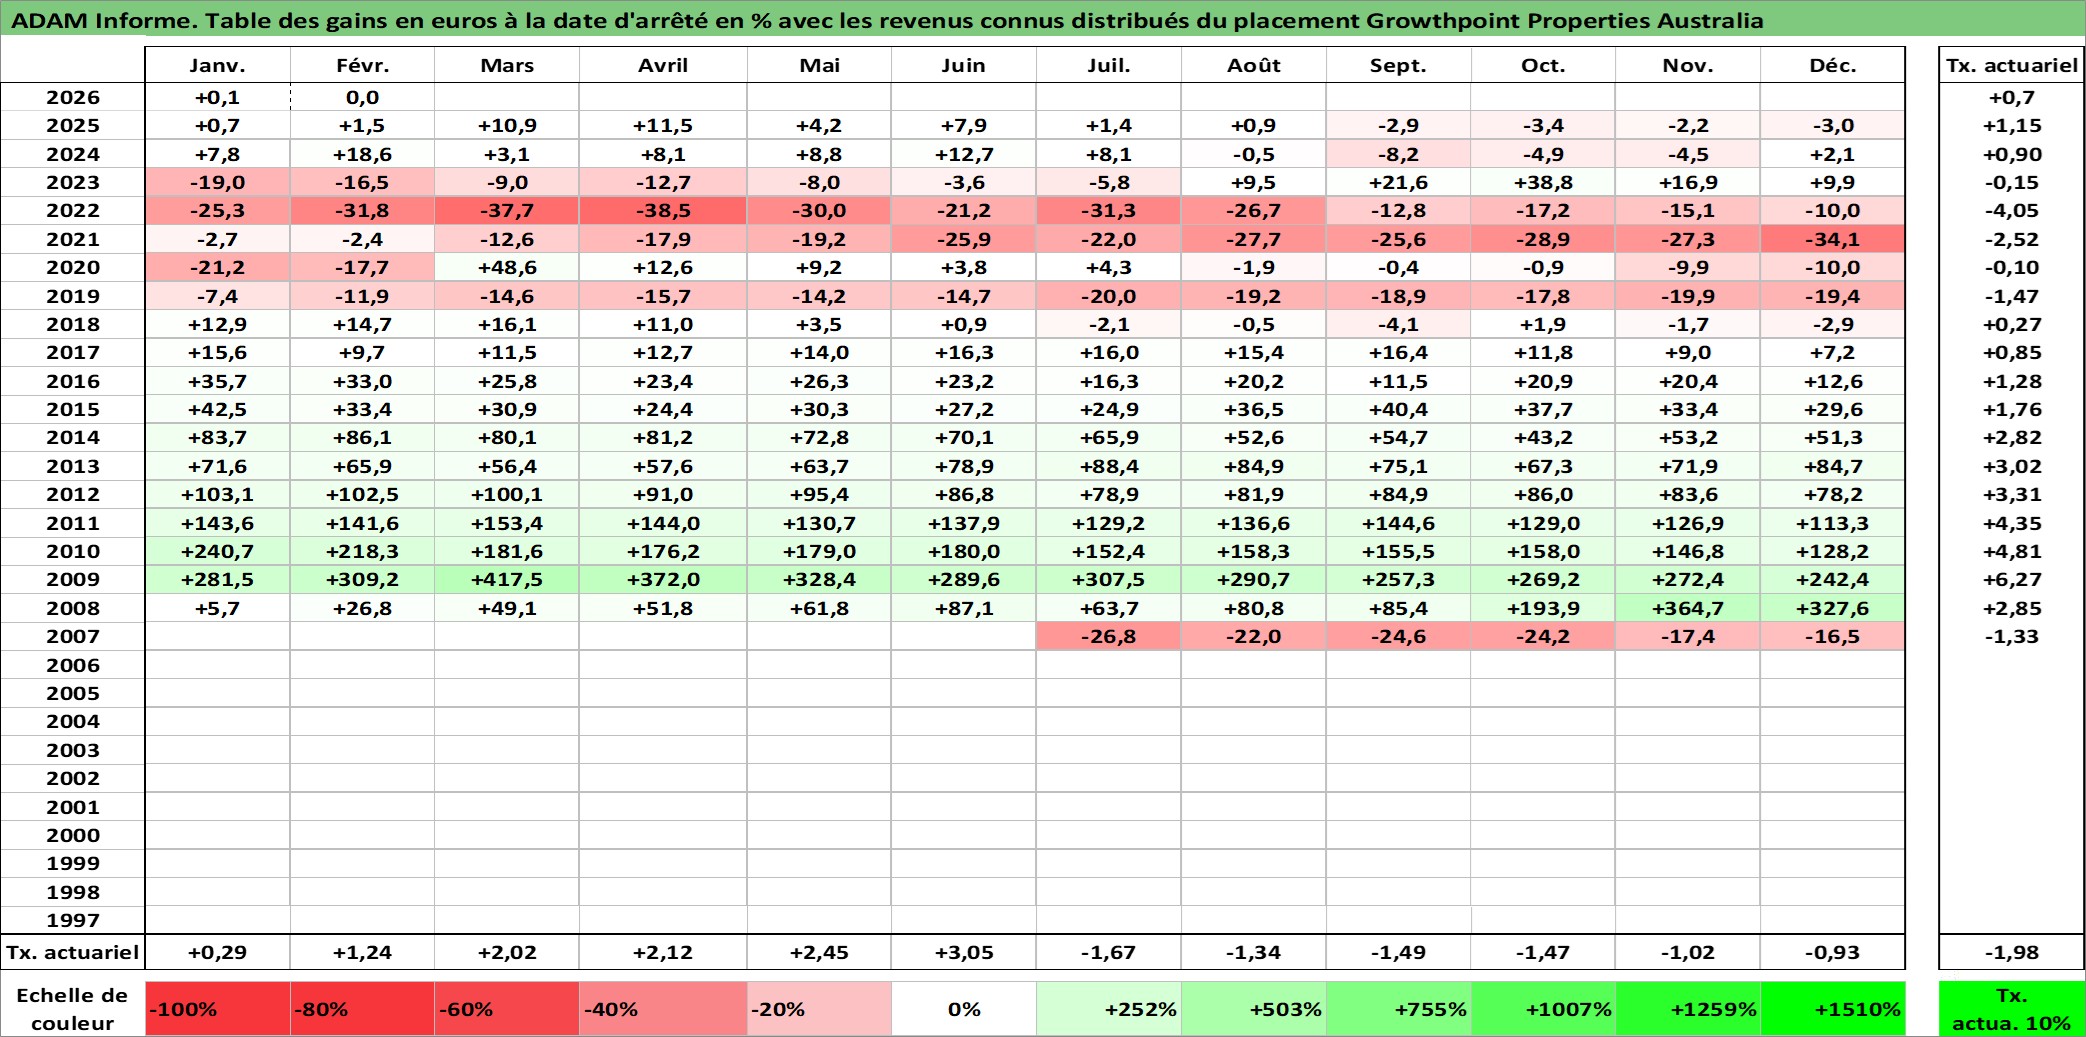
Task: Select the +1510% green color scale swatch
Action: pos(1833,1009)
